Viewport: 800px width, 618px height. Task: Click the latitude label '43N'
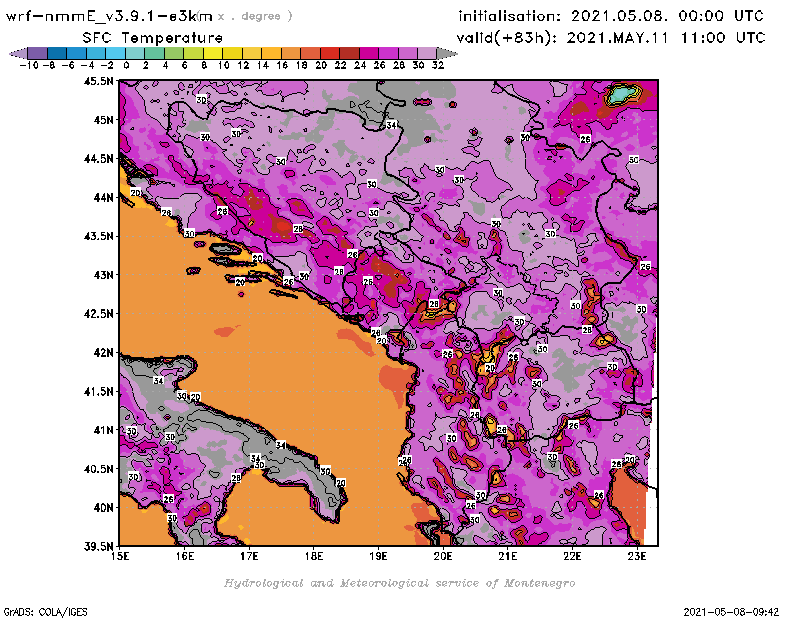click(x=104, y=275)
